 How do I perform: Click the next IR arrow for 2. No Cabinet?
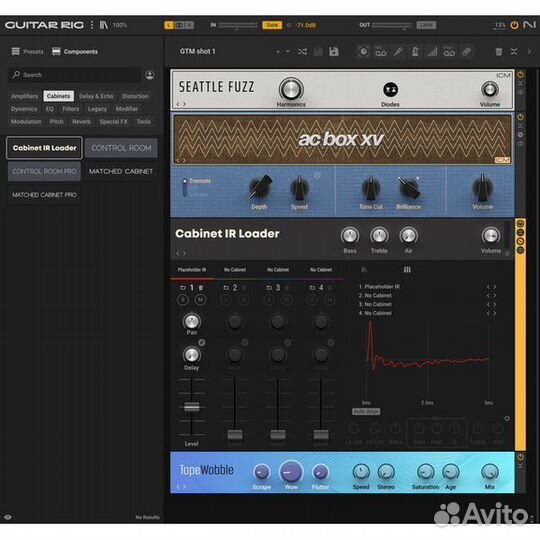pos(495,295)
